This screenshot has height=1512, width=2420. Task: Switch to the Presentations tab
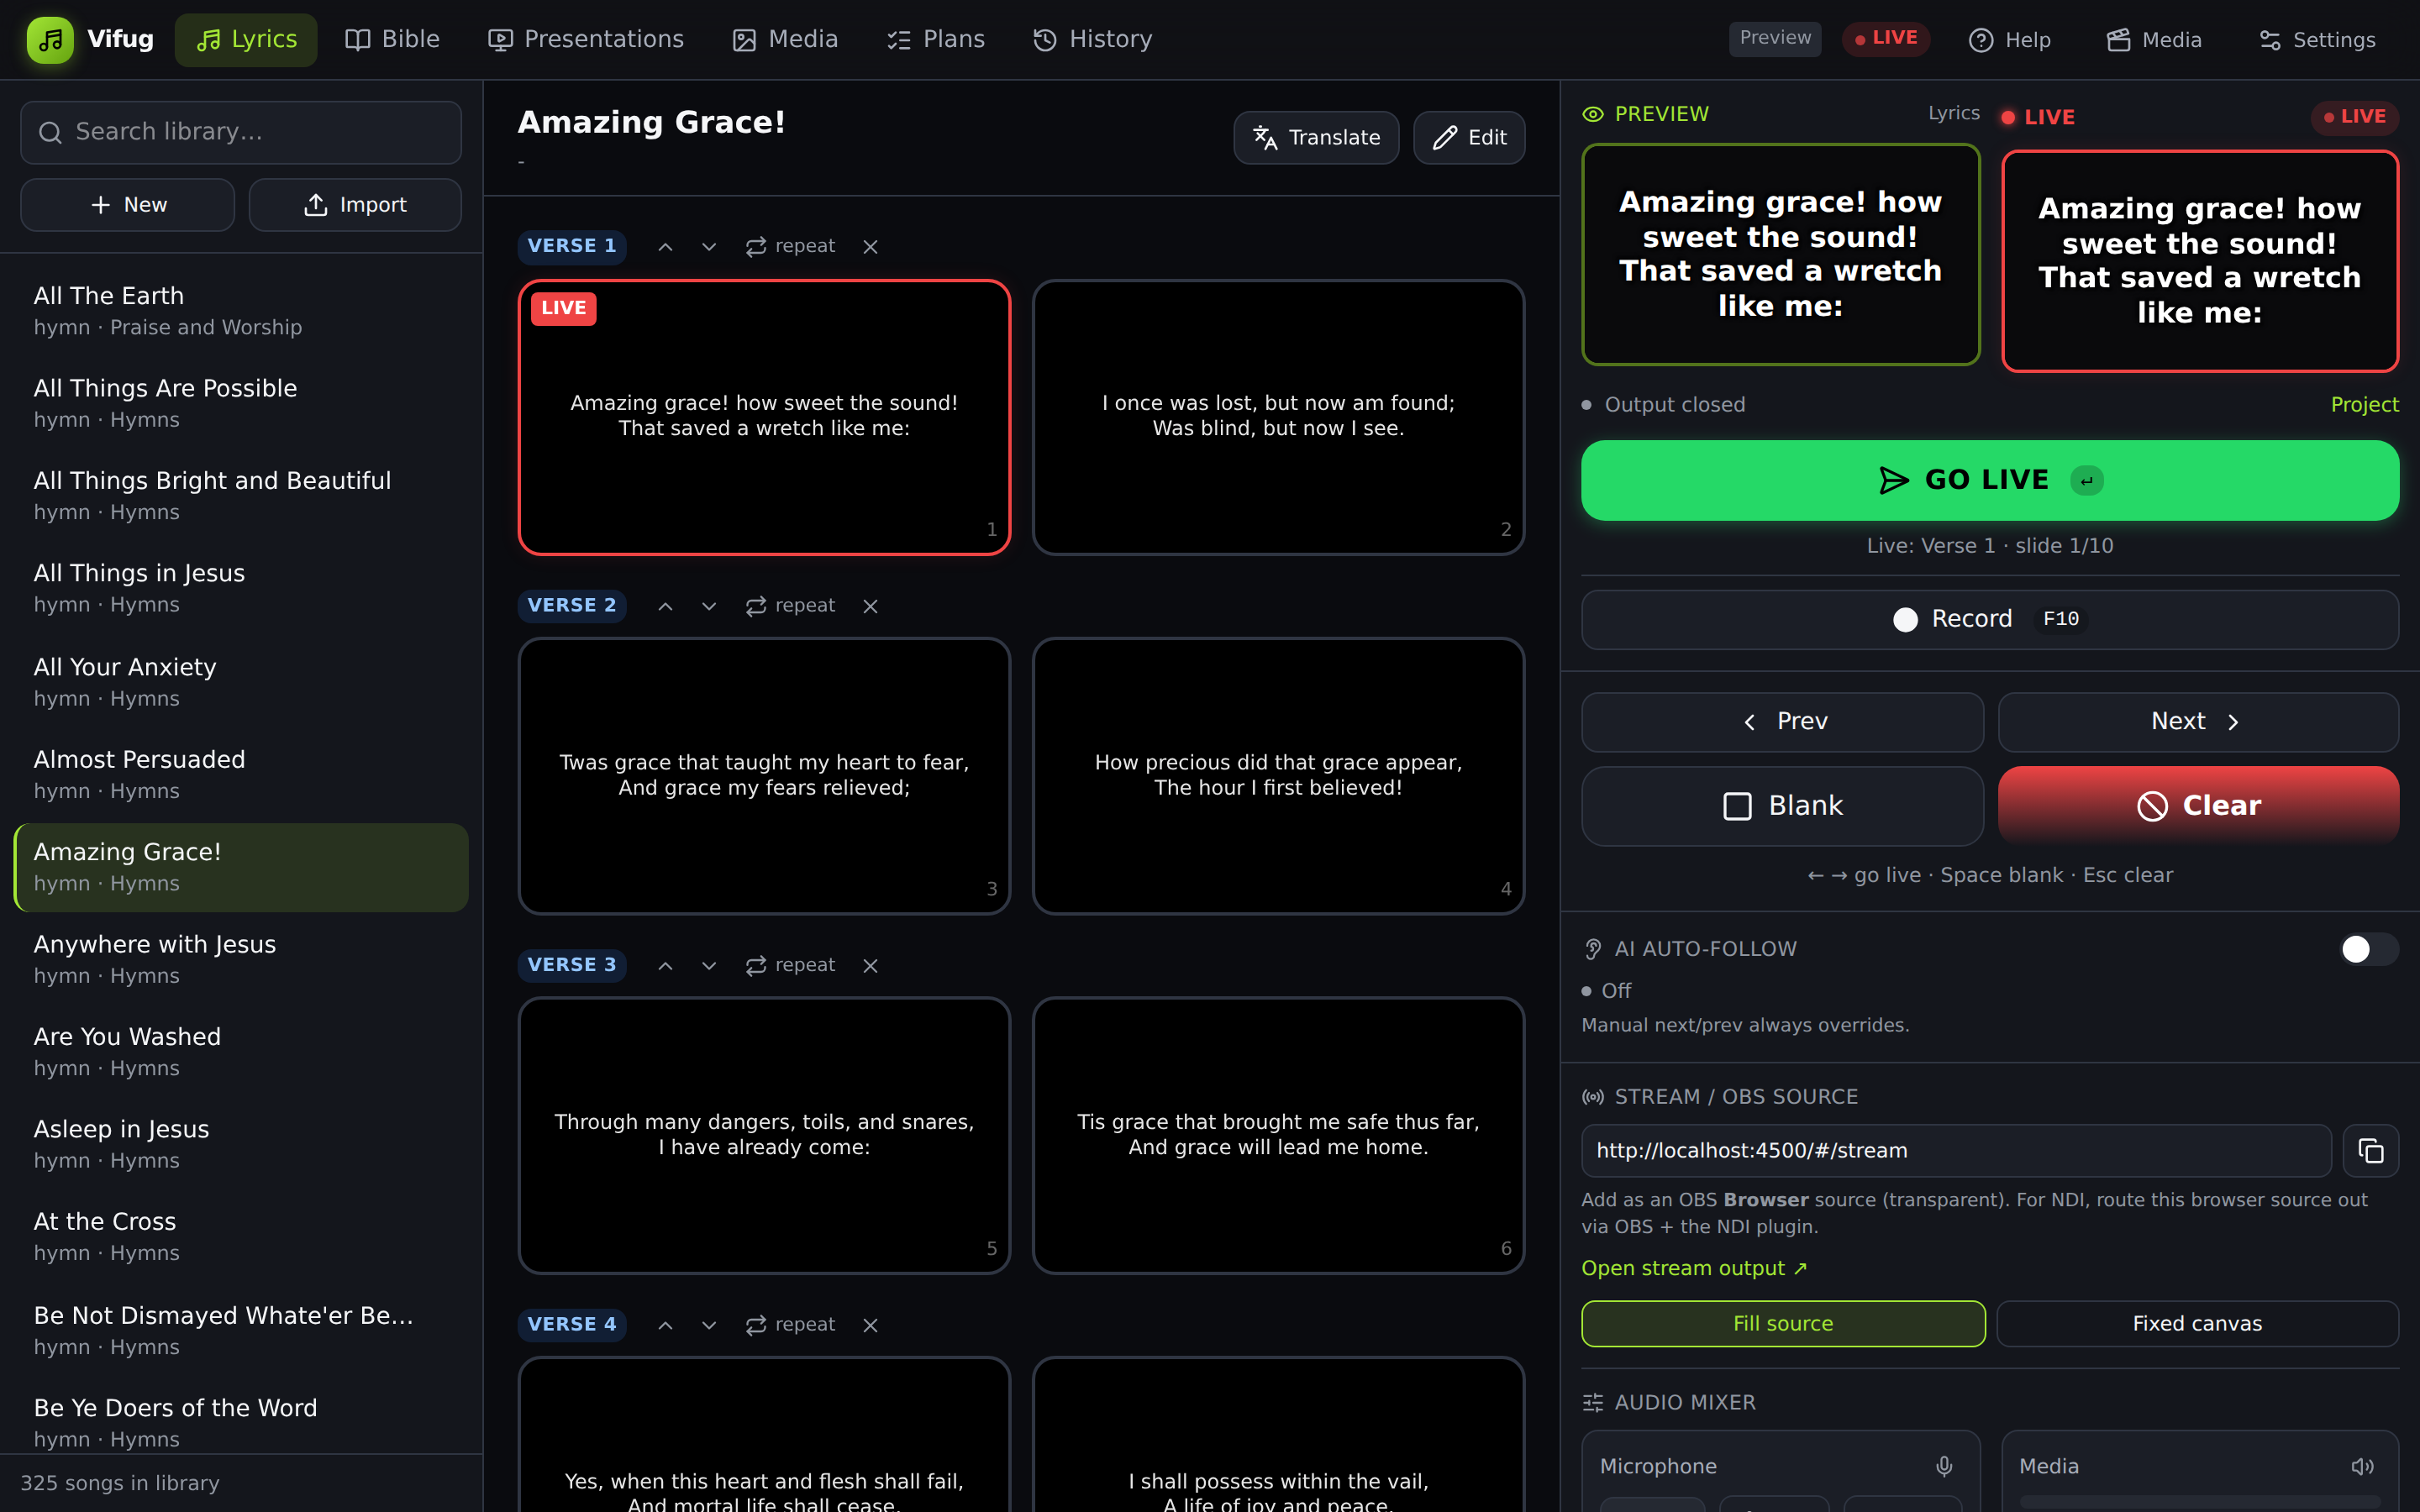click(x=586, y=40)
